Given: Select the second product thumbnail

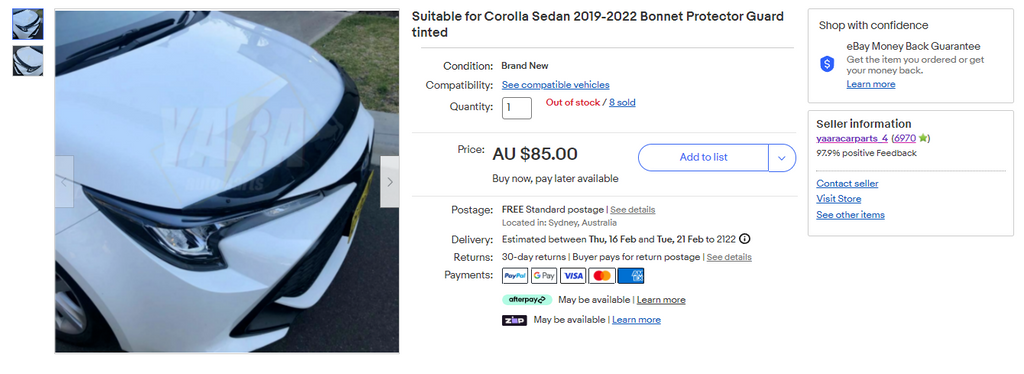Looking at the screenshot, I should tap(28, 61).
